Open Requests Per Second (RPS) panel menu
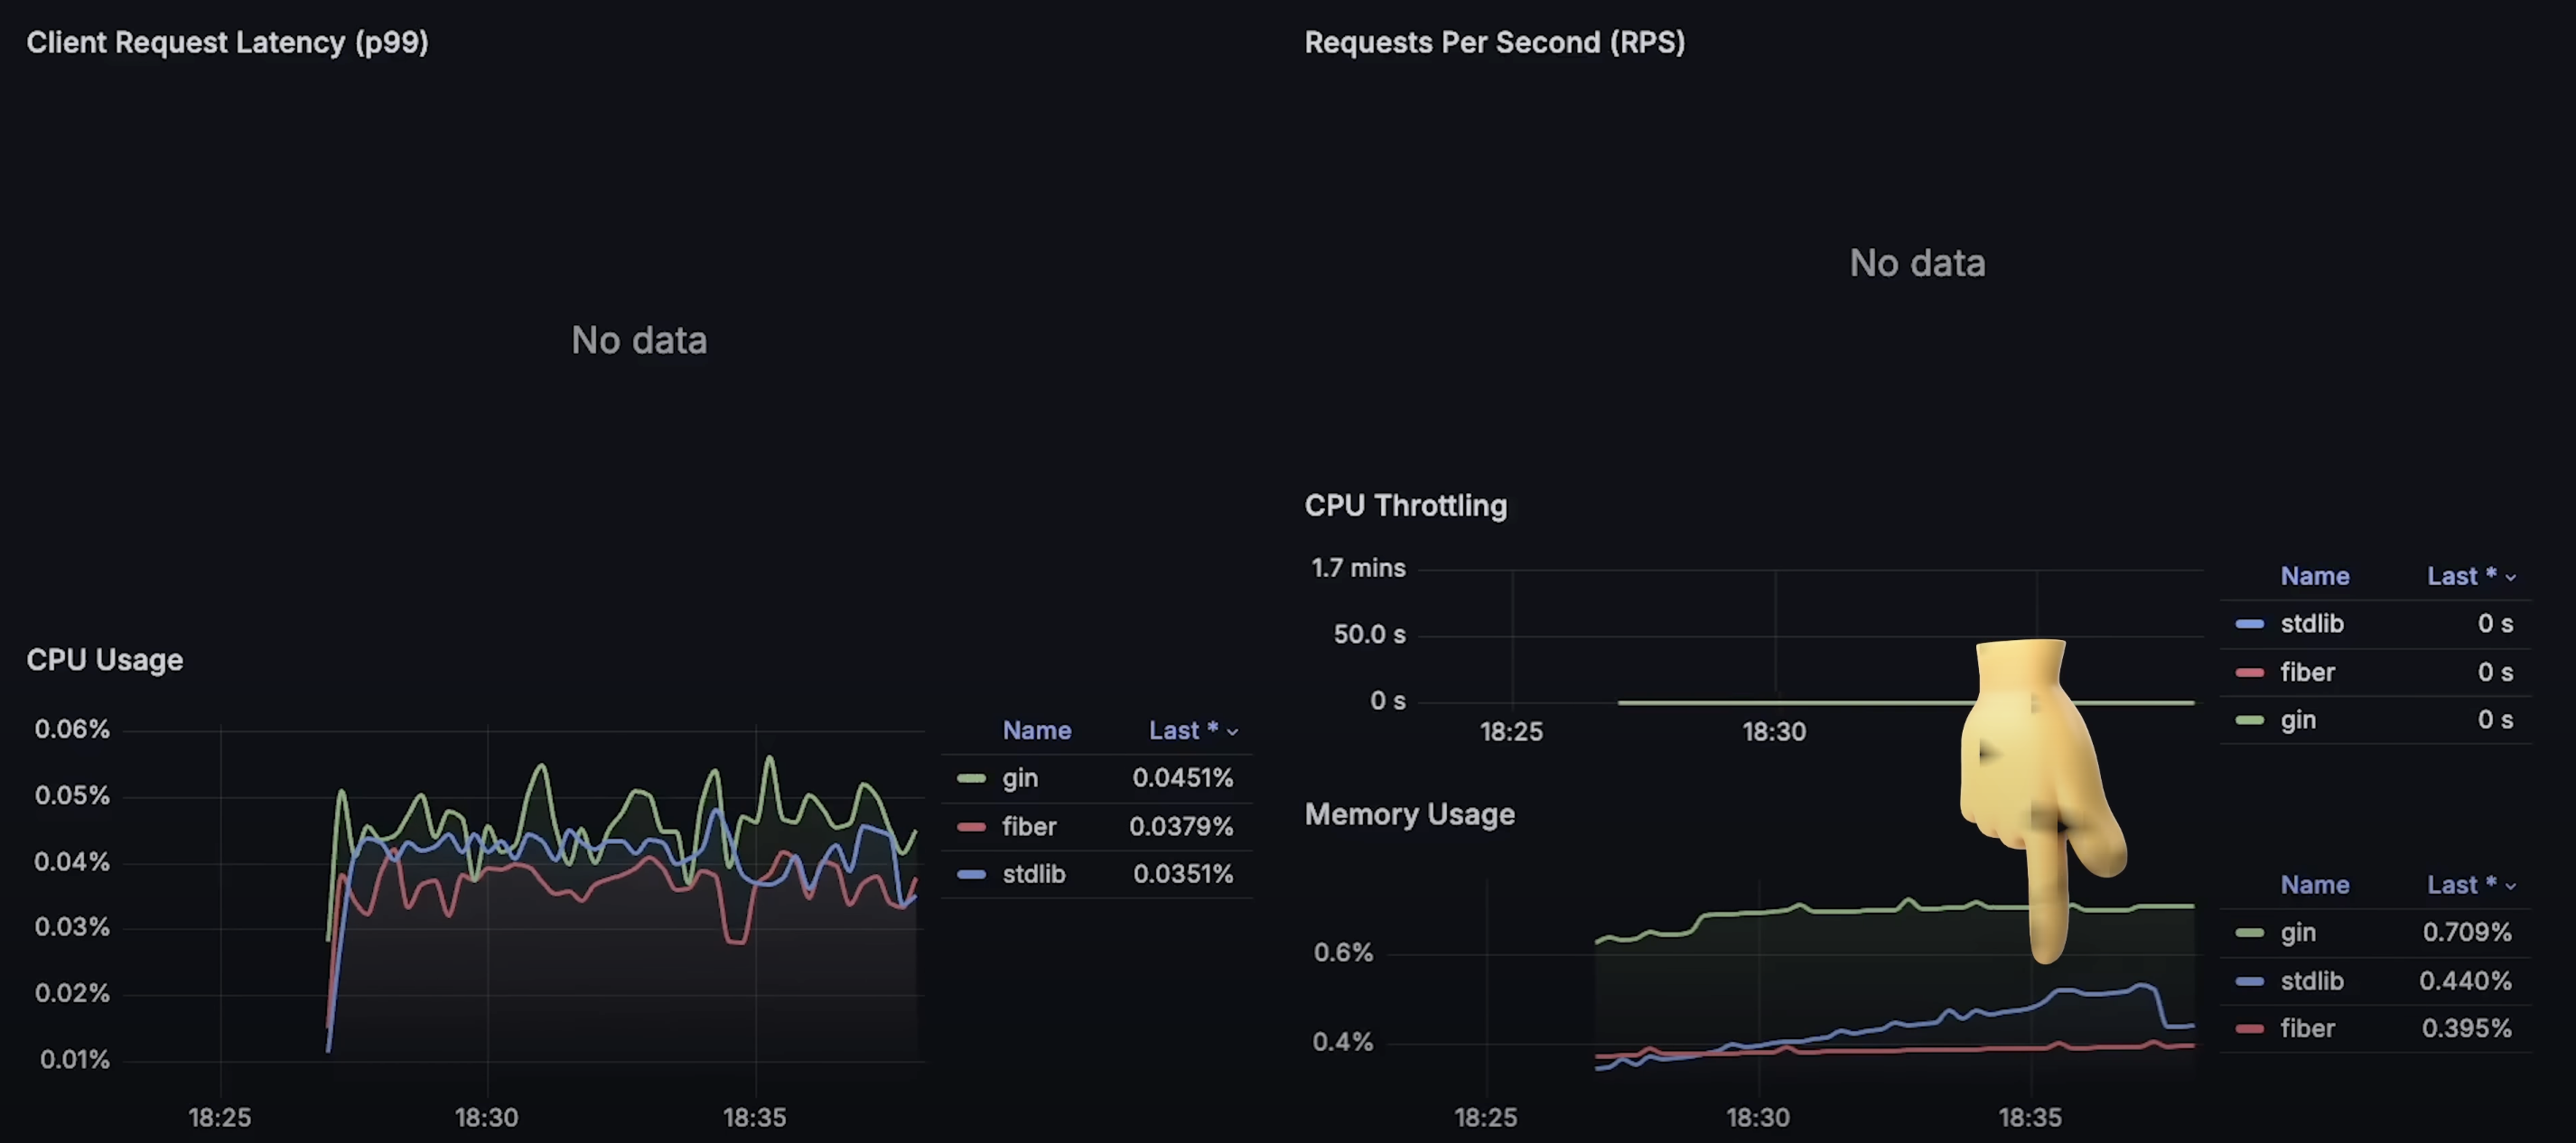Viewport: 2576px width, 1143px height. (x=1494, y=42)
